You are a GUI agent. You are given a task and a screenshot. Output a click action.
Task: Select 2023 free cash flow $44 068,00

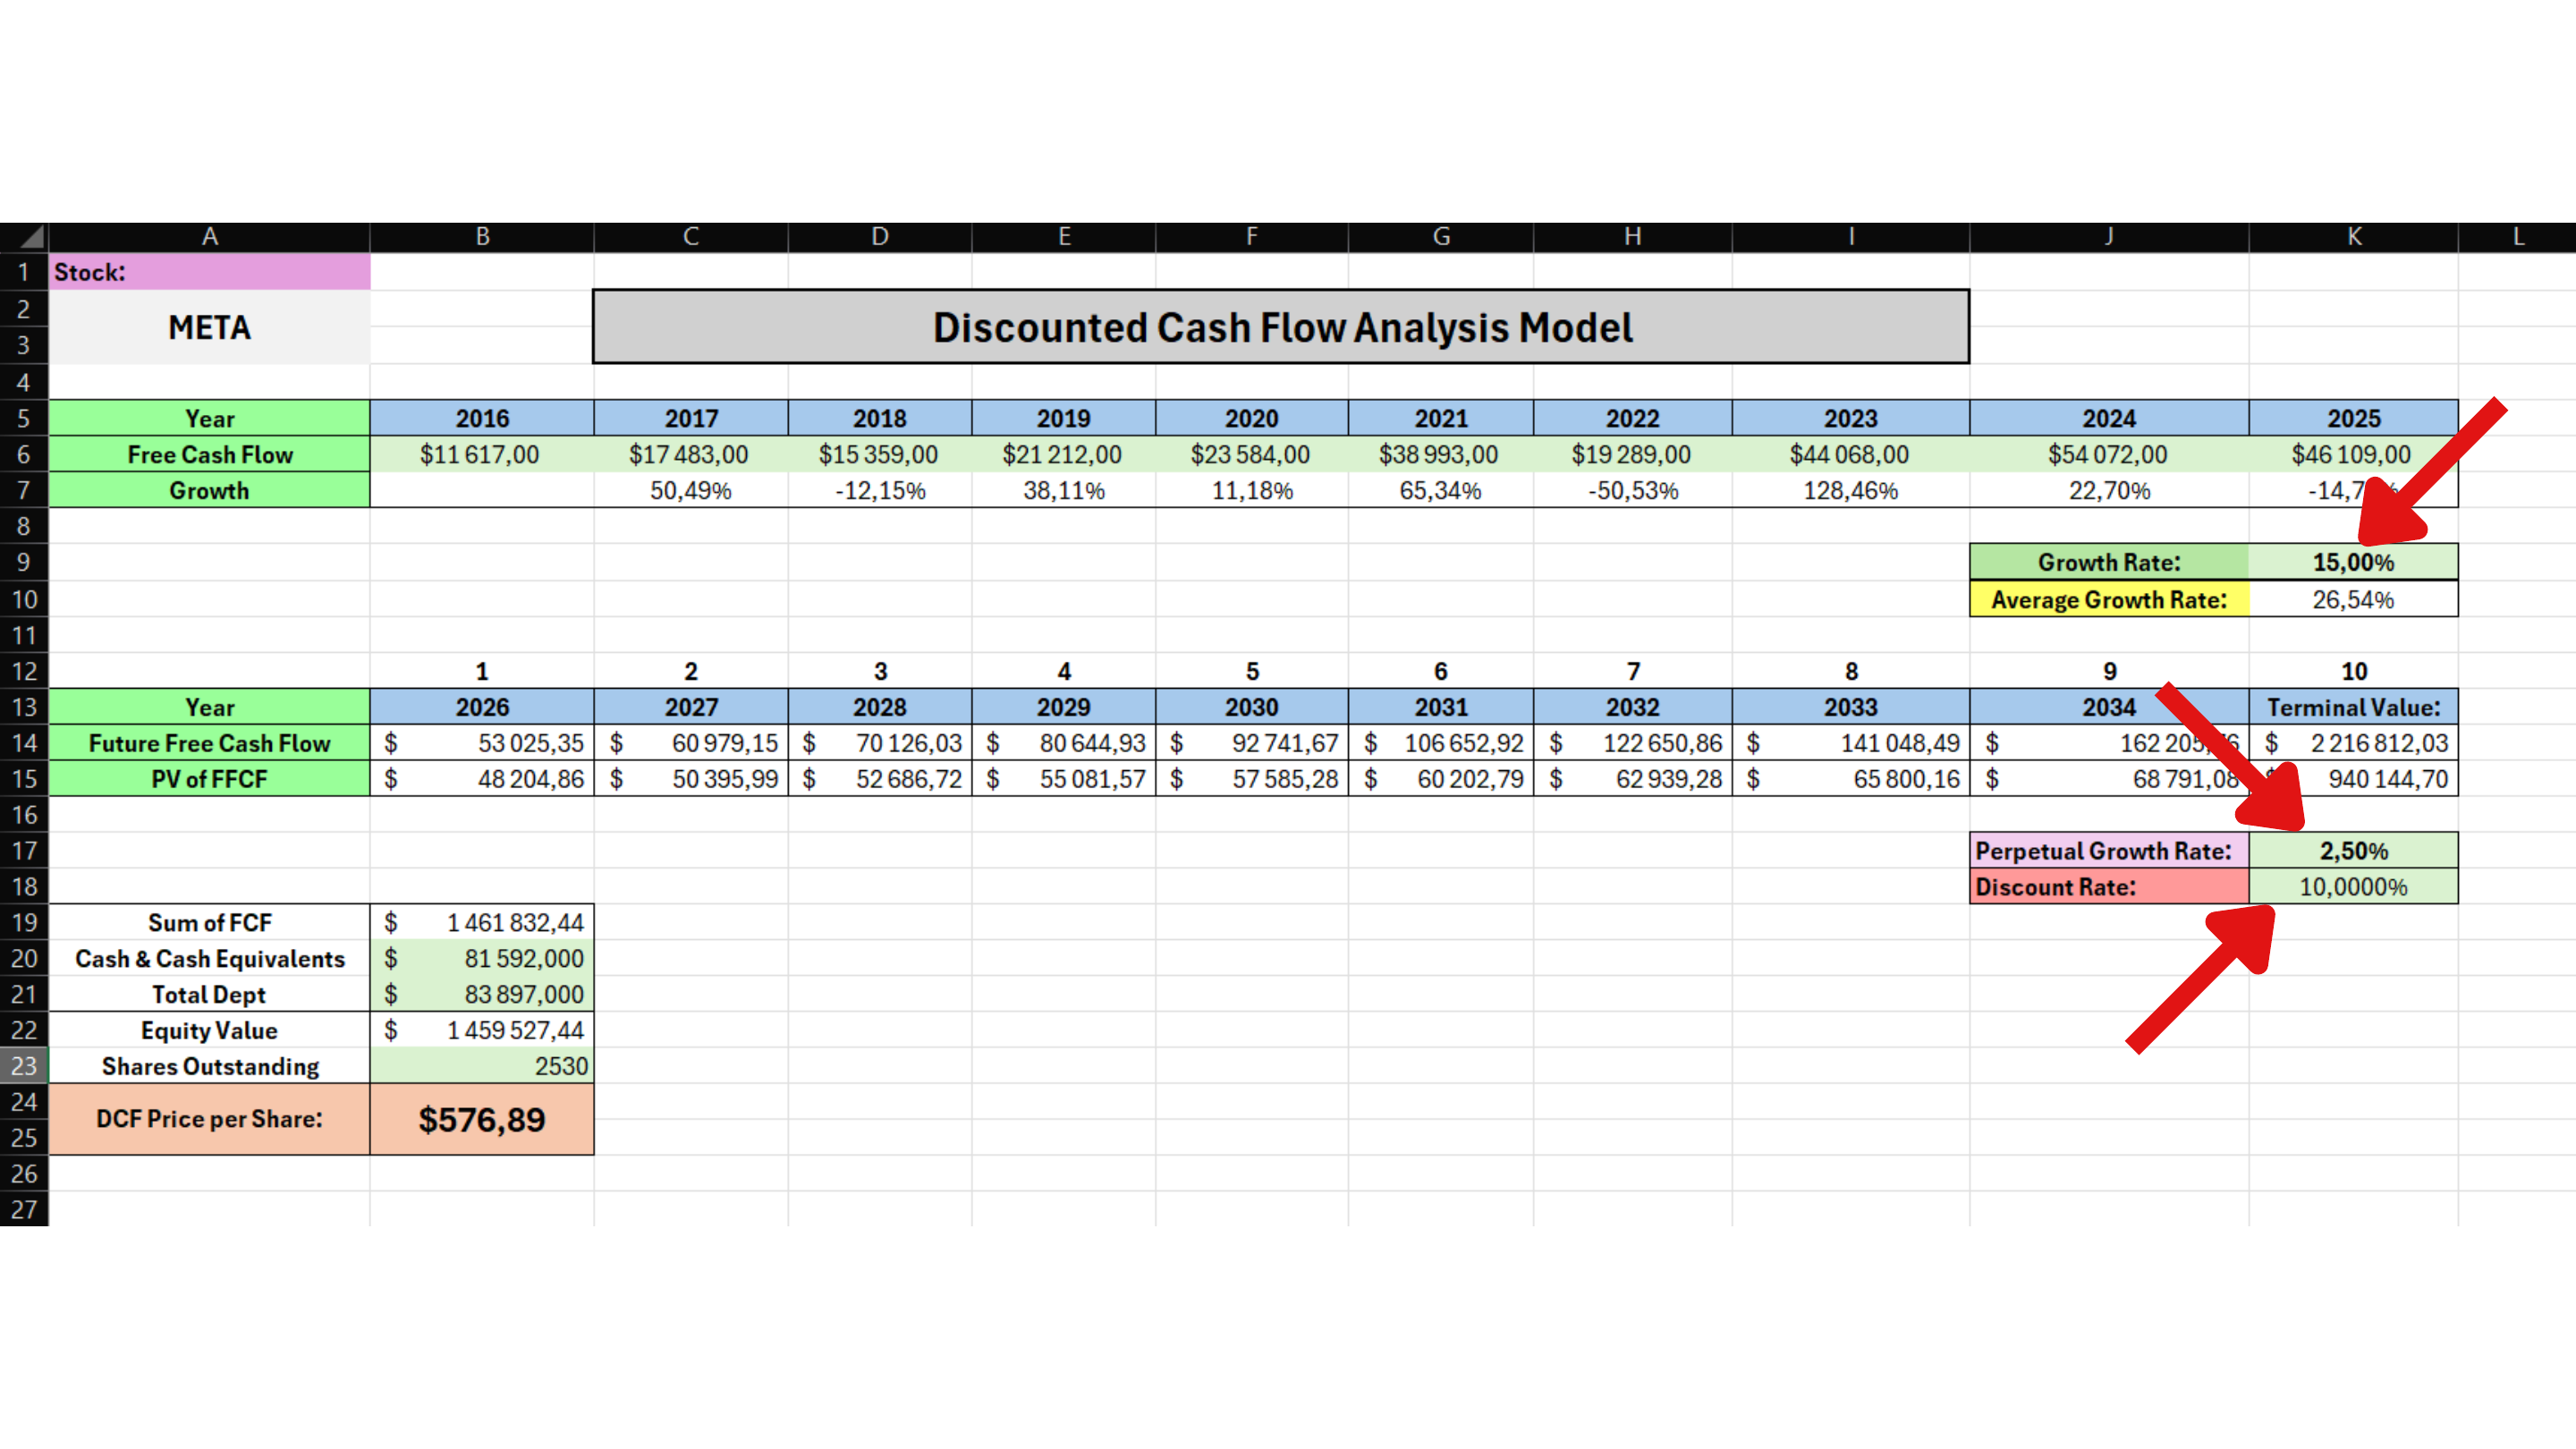pos(1851,454)
